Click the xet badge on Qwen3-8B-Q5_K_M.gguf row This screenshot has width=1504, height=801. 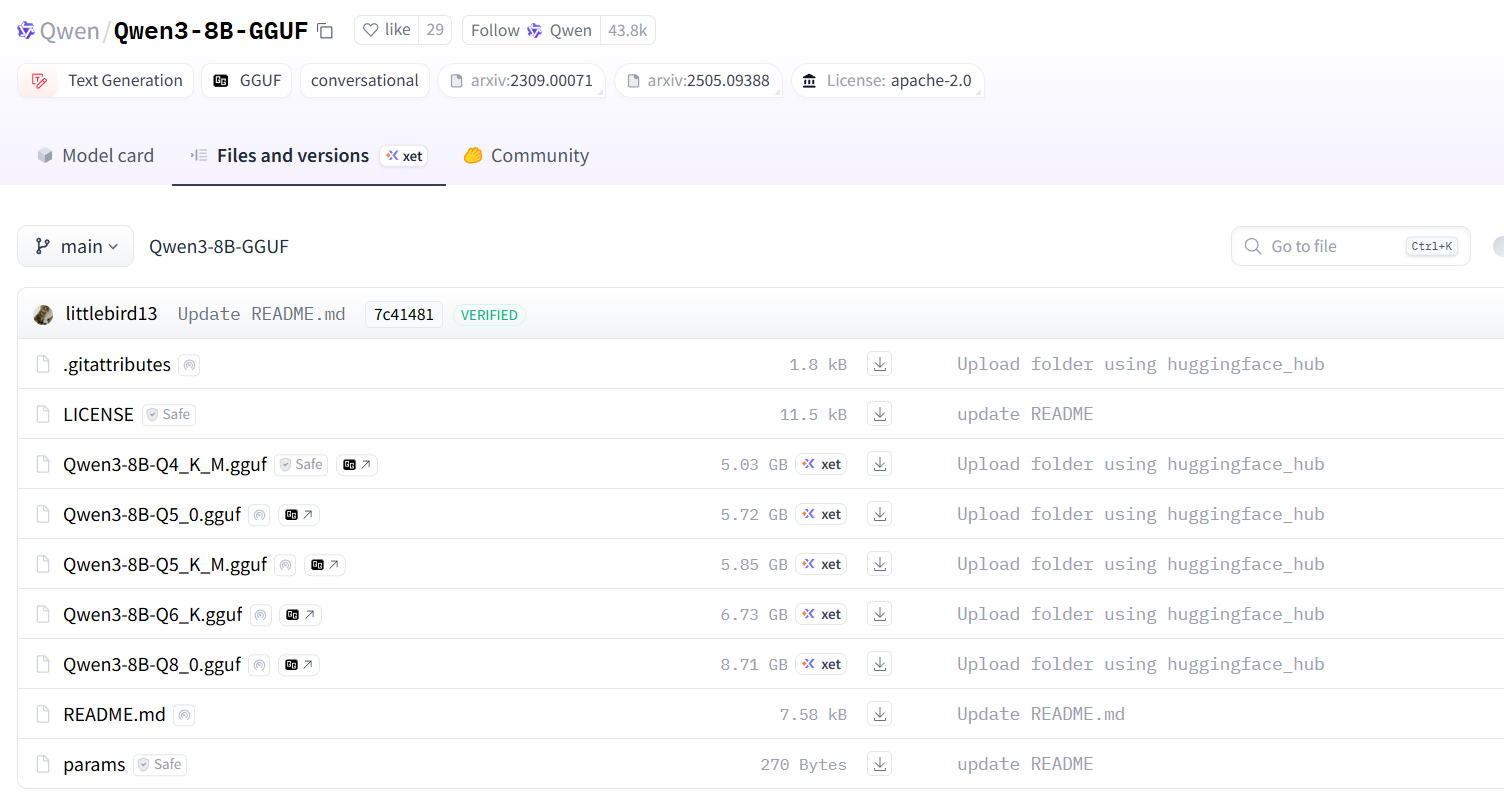(x=821, y=564)
